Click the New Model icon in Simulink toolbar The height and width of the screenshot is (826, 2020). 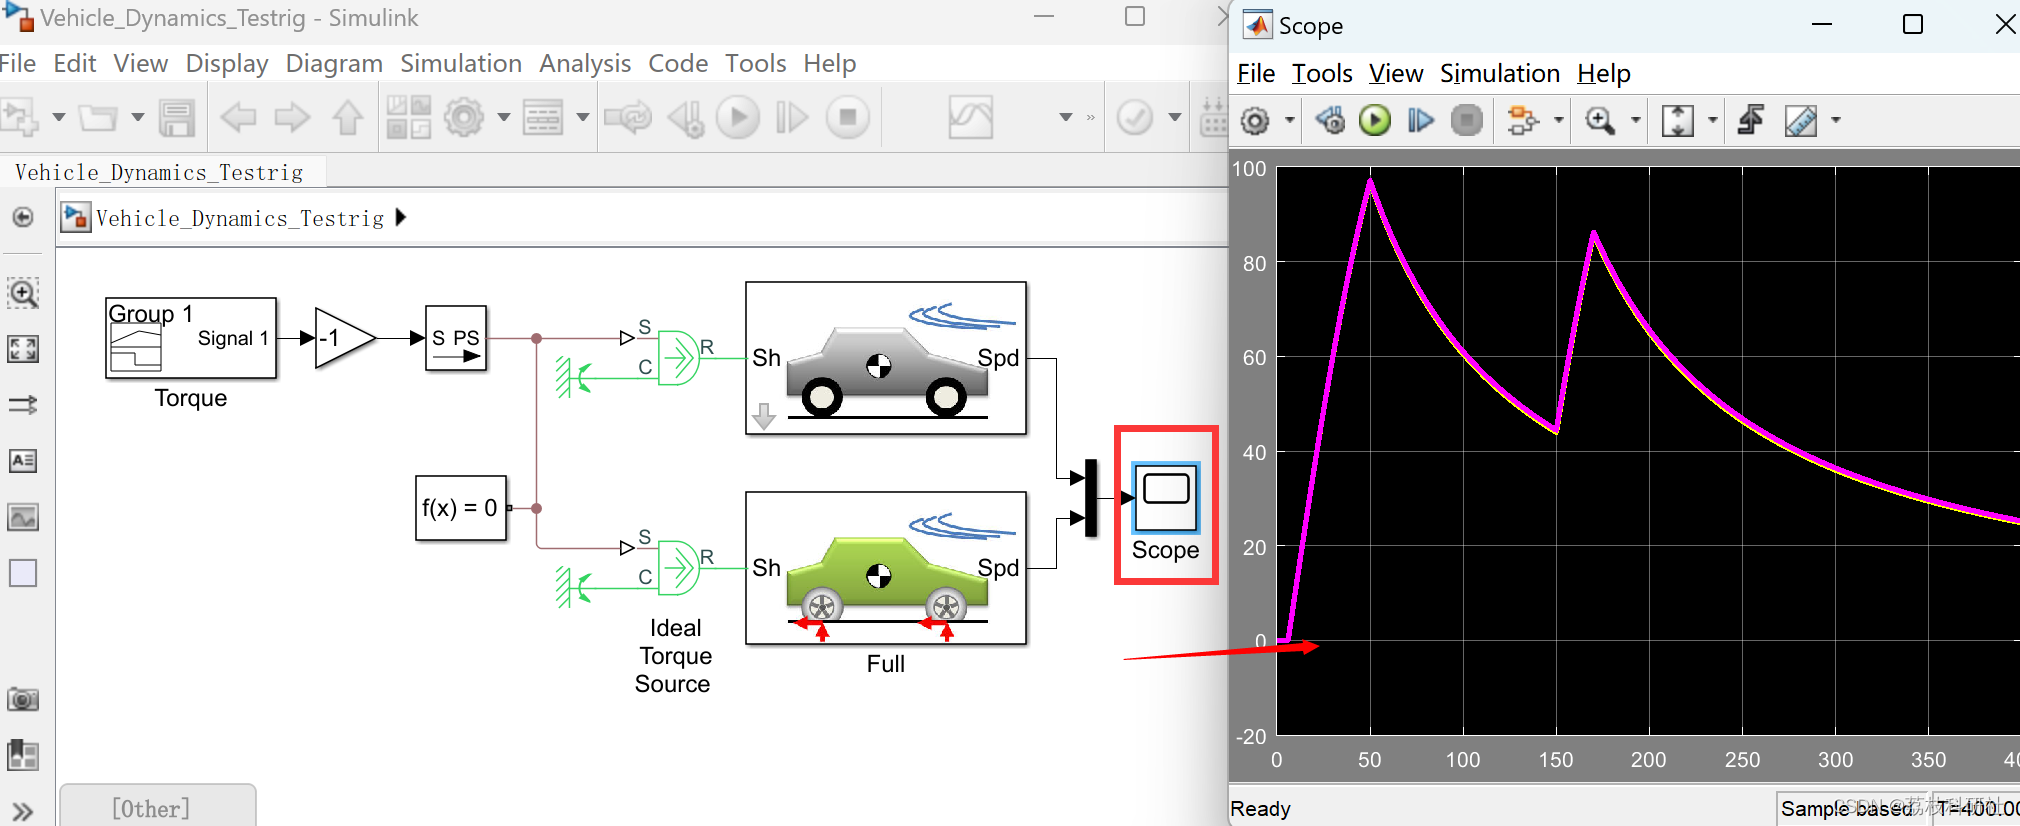point(20,117)
